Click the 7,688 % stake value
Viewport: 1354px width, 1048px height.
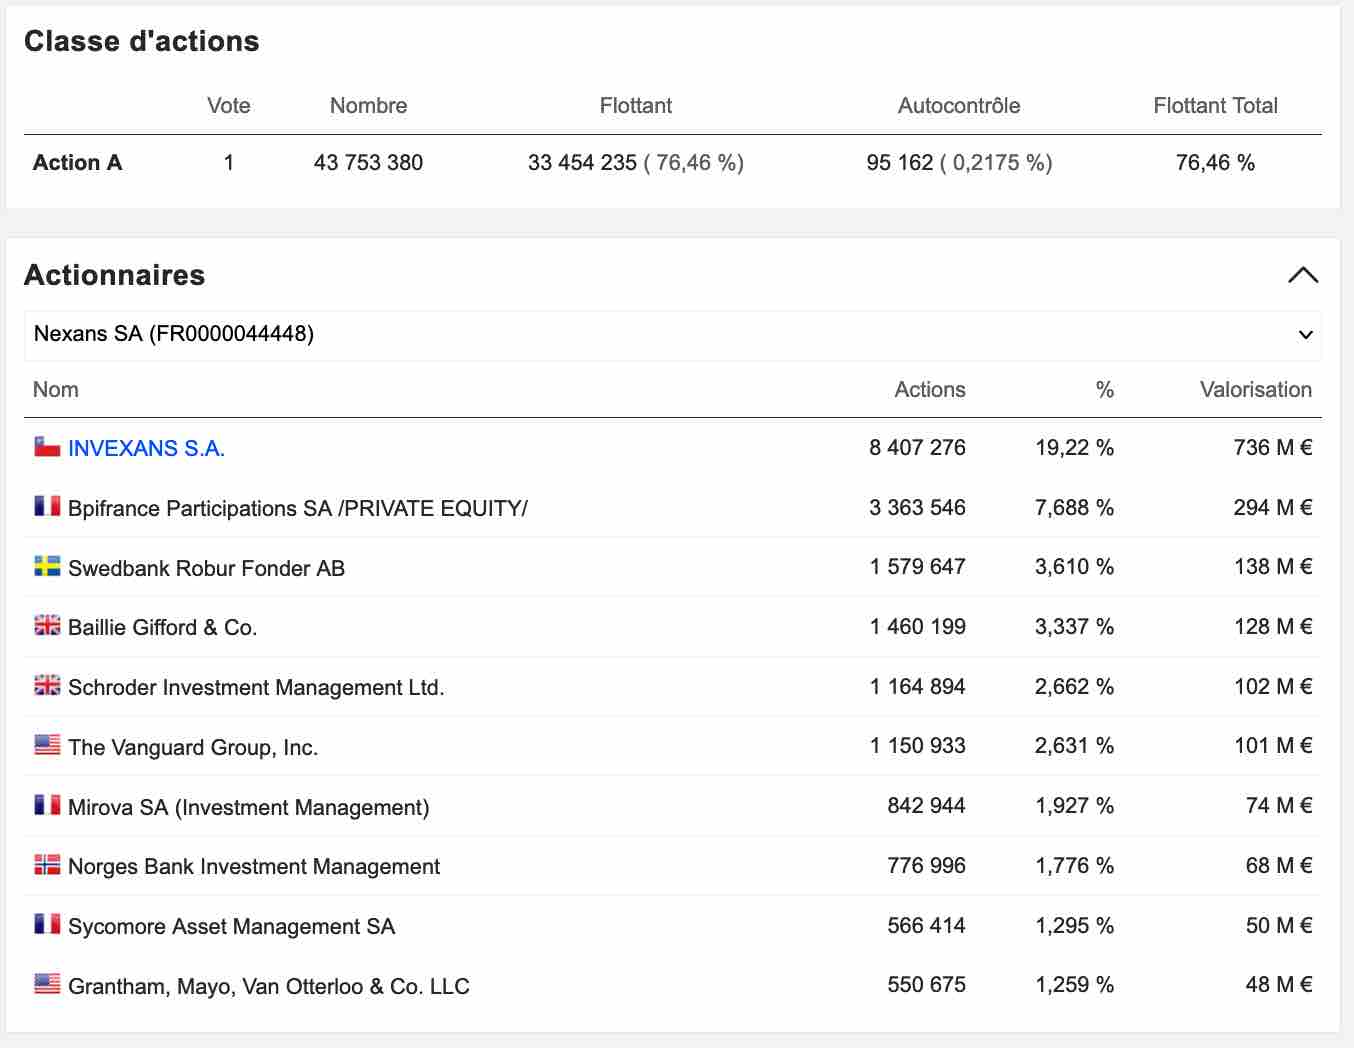click(1074, 507)
